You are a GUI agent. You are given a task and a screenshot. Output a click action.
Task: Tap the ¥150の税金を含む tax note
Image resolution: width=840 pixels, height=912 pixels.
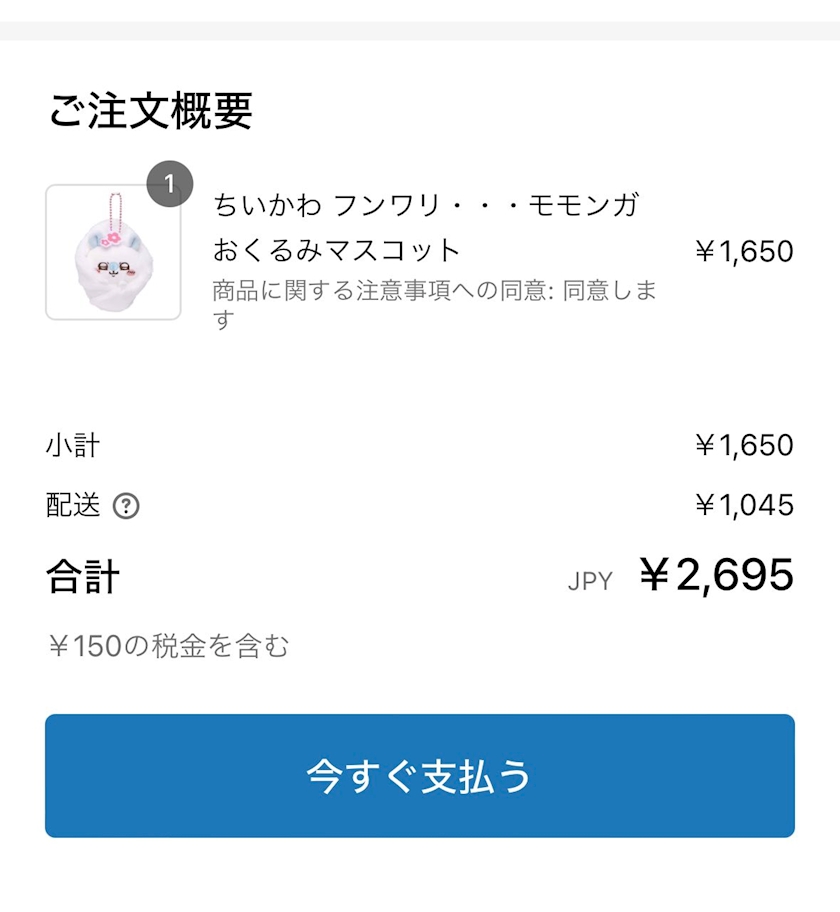tap(168, 646)
